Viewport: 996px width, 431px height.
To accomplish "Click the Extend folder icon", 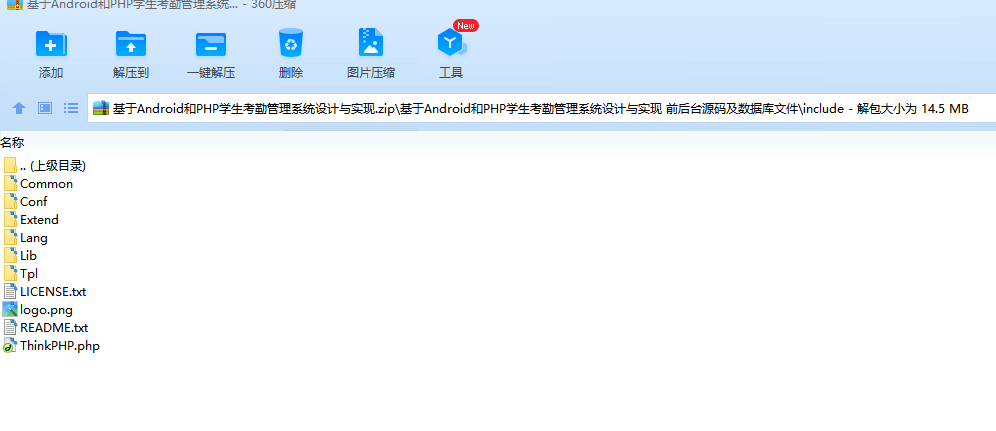I will [10, 220].
